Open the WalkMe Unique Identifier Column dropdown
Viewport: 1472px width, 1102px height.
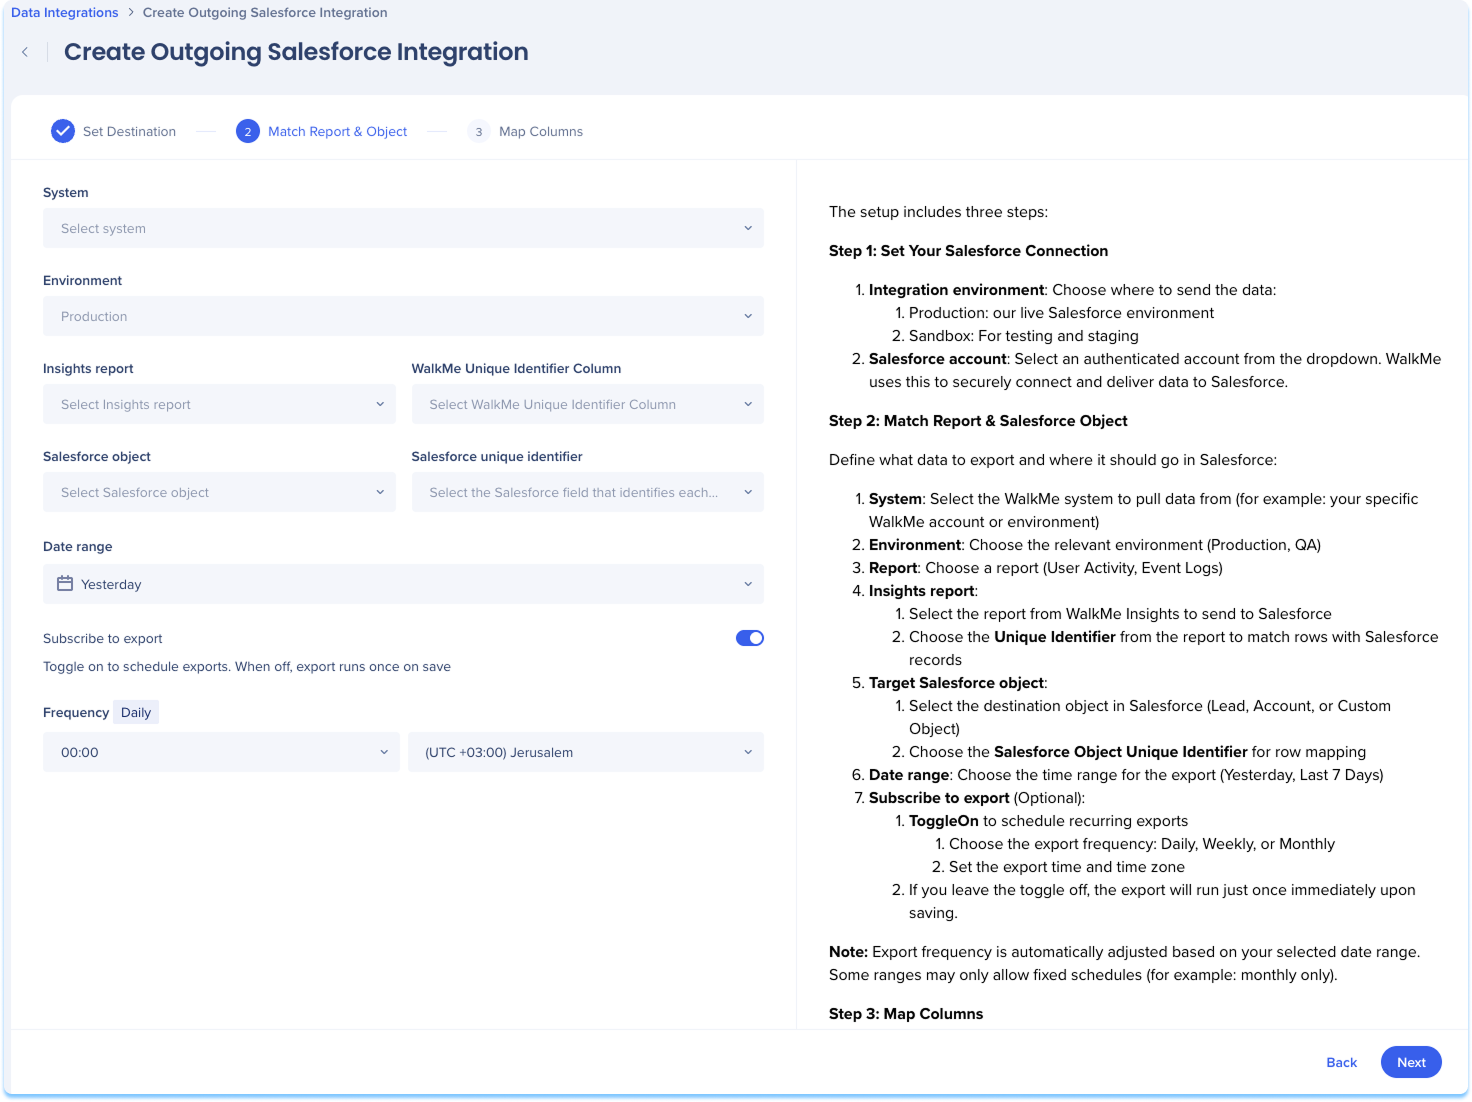click(588, 404)
